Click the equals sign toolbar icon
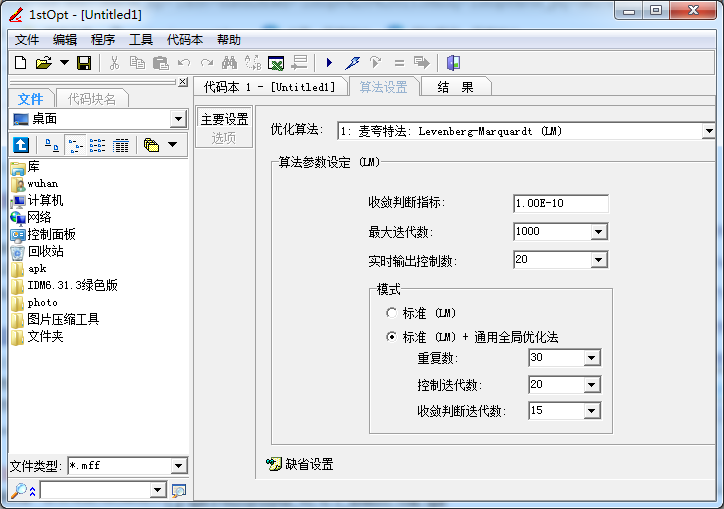The width and height of the screenshot is (724, 509). (399, 63)
